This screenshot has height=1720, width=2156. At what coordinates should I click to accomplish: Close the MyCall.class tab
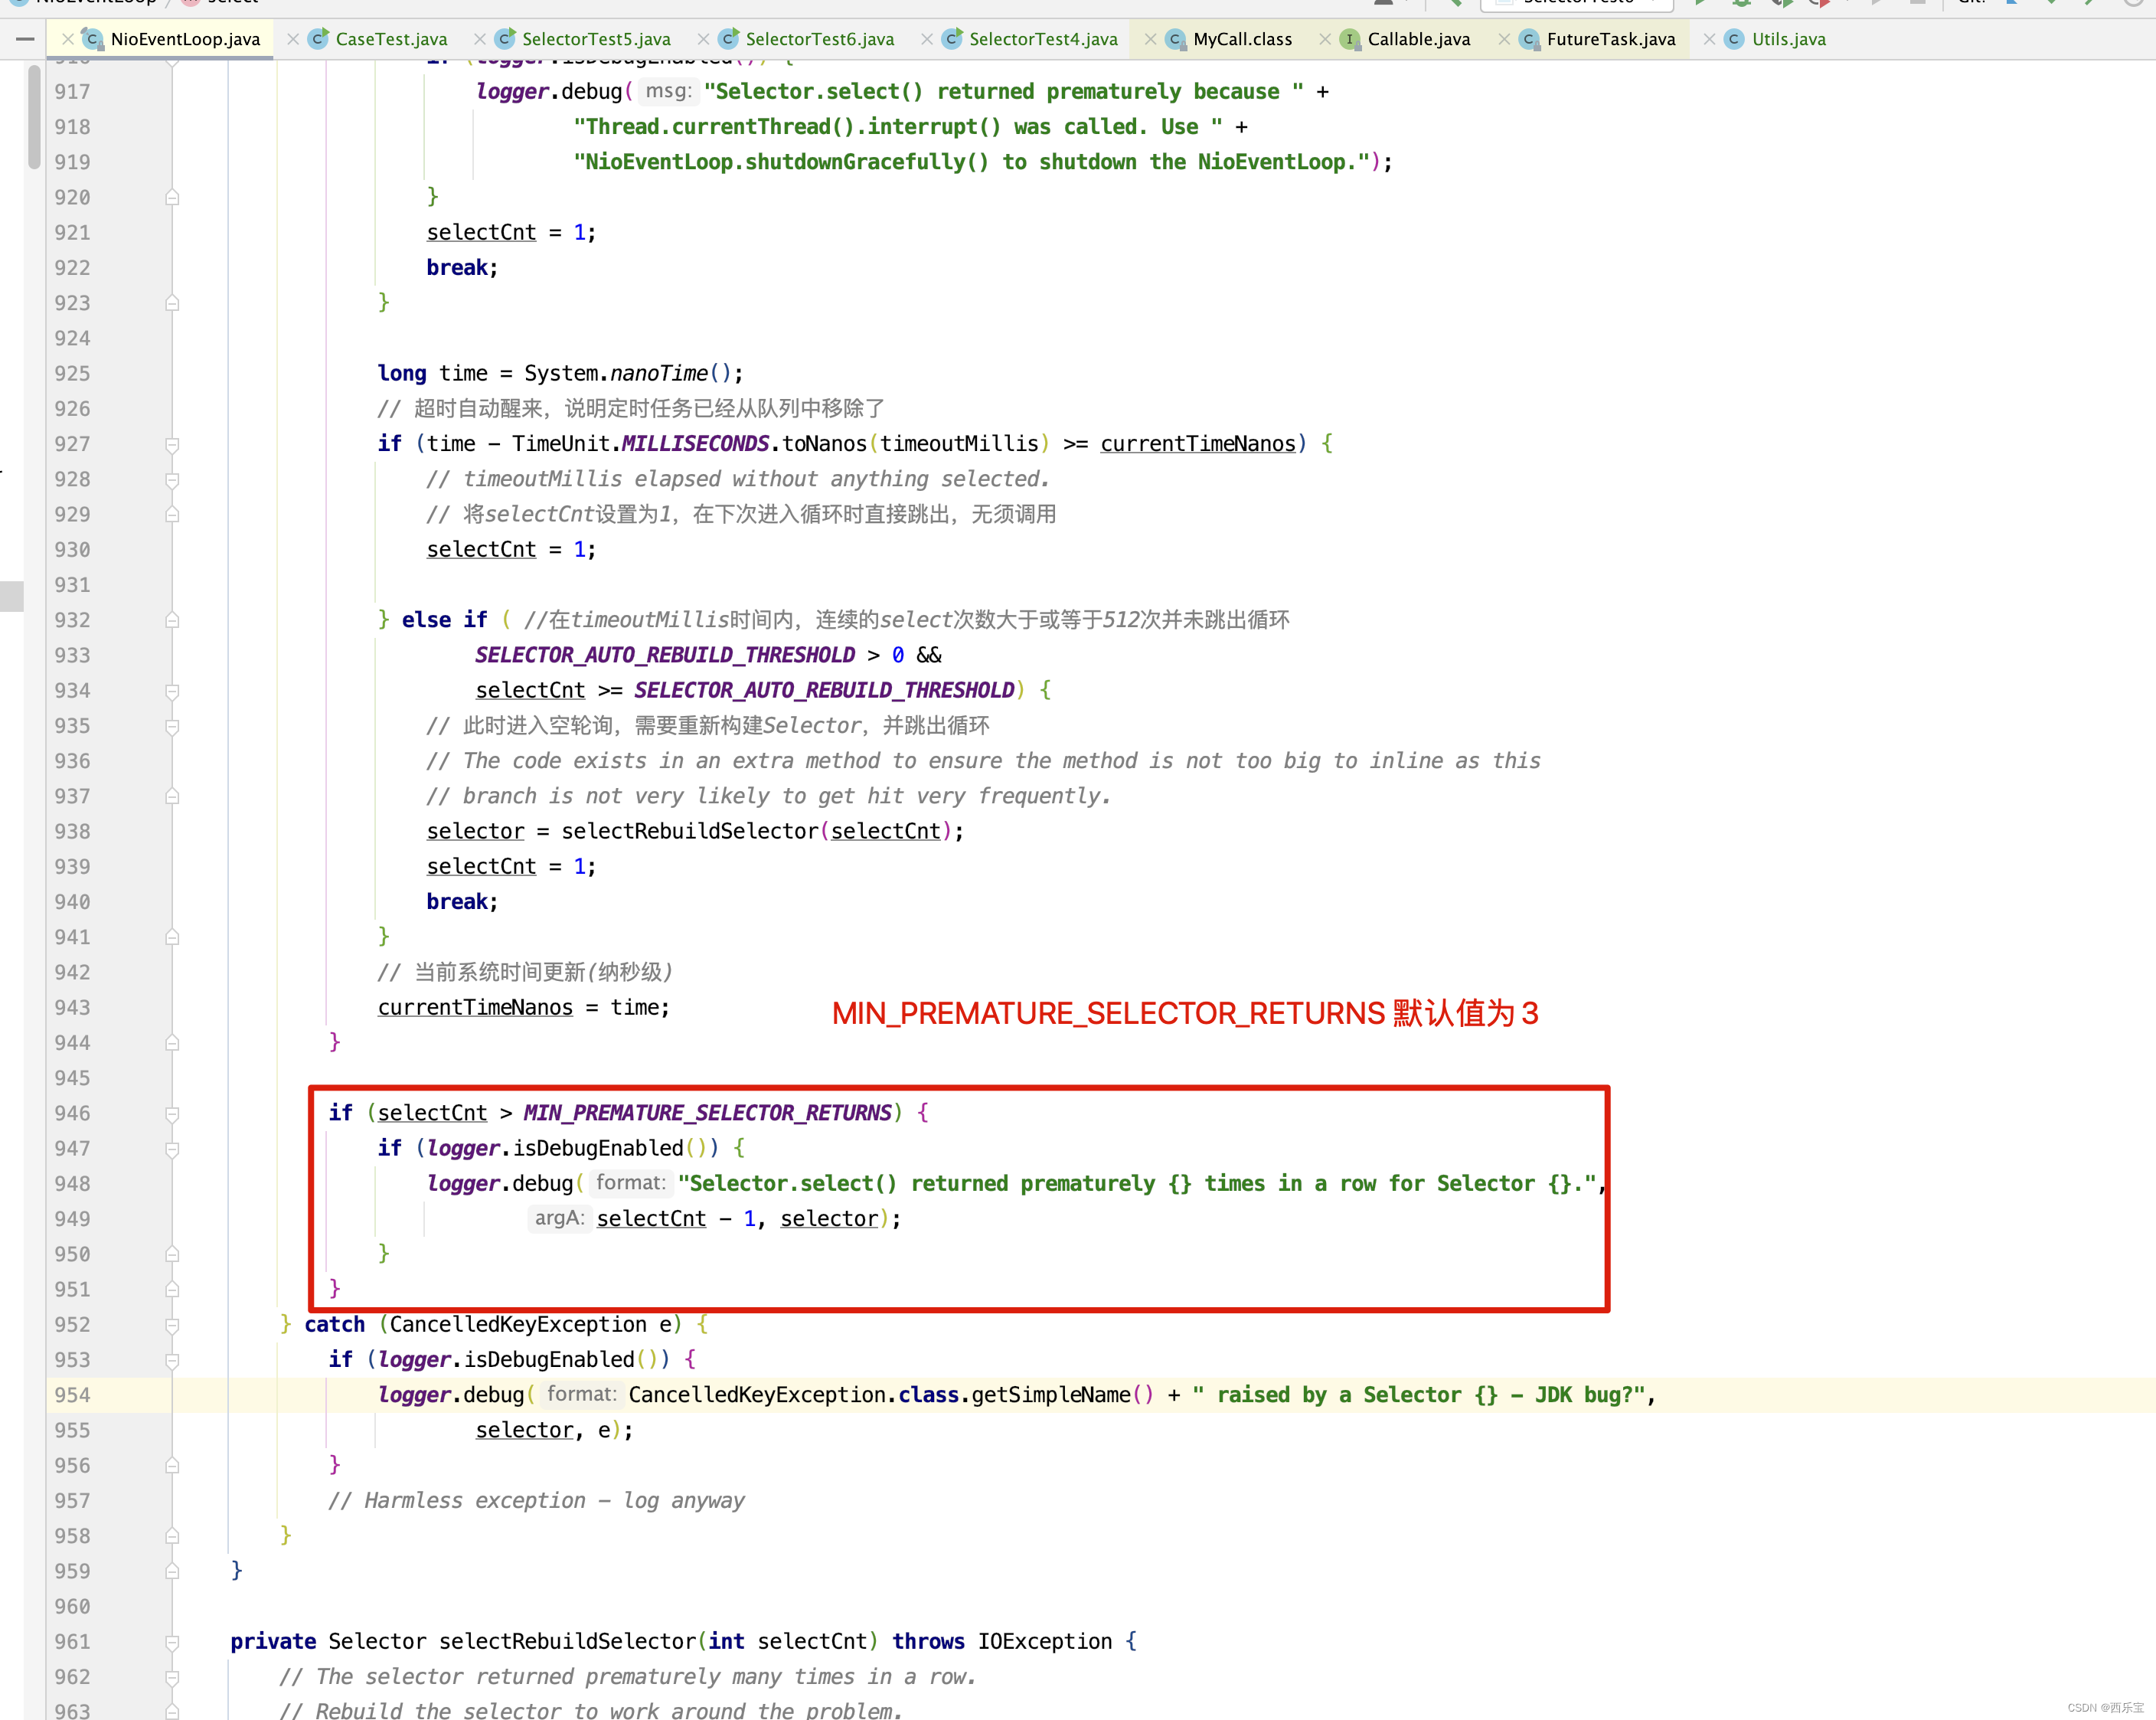pyautogui.click(x=1150, y=39)
